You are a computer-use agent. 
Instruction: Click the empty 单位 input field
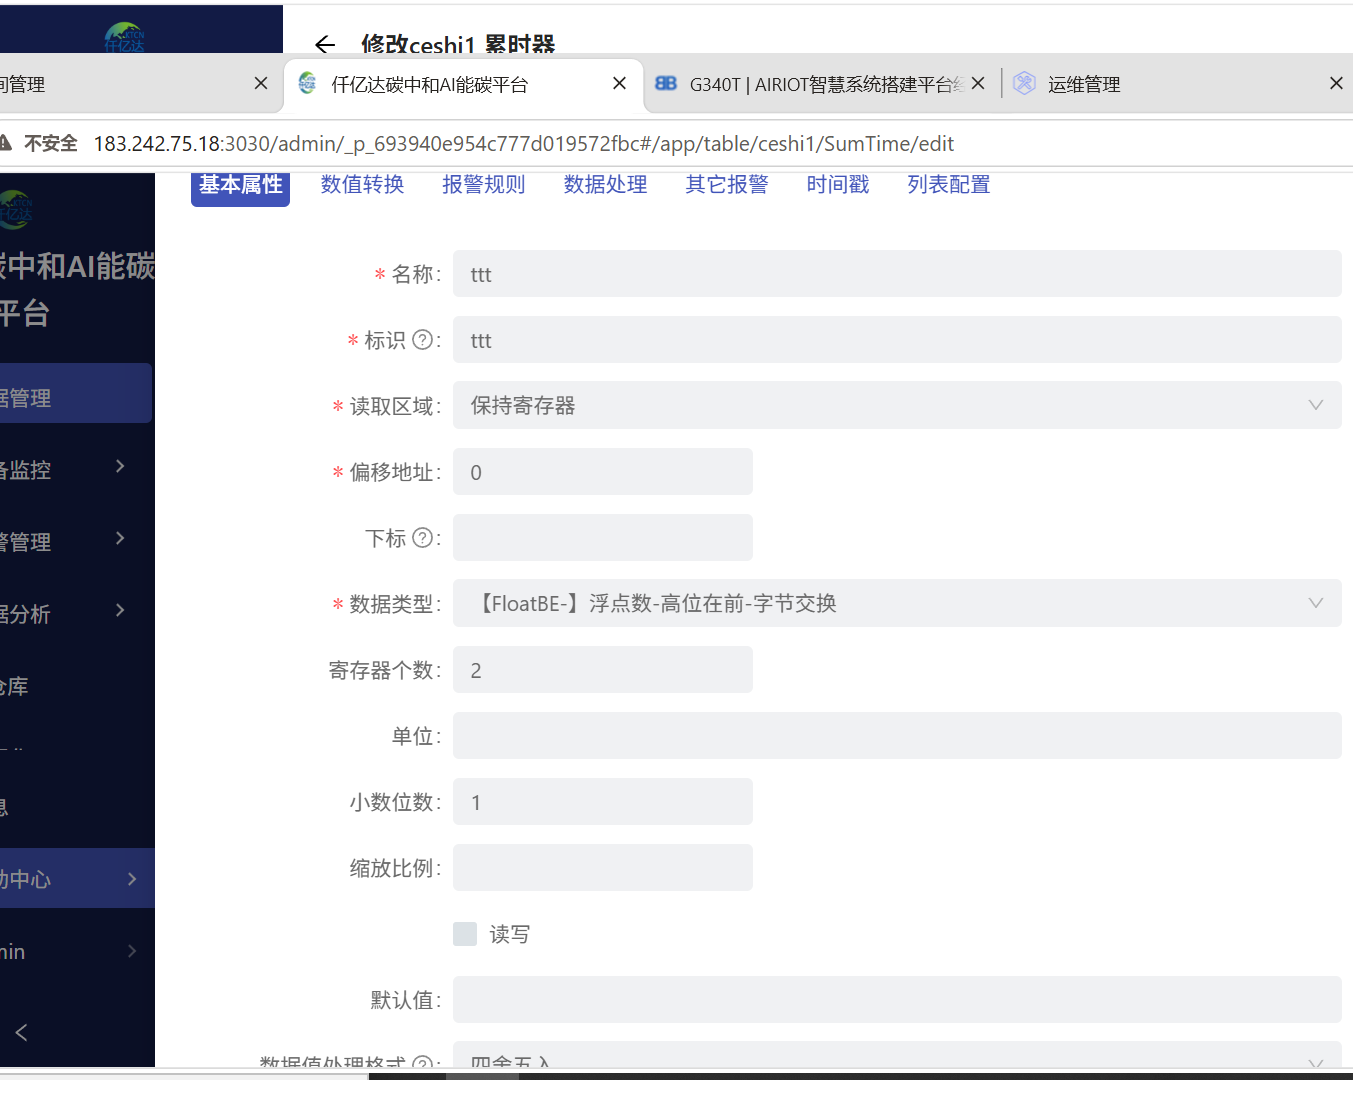[x=897, y=736]
